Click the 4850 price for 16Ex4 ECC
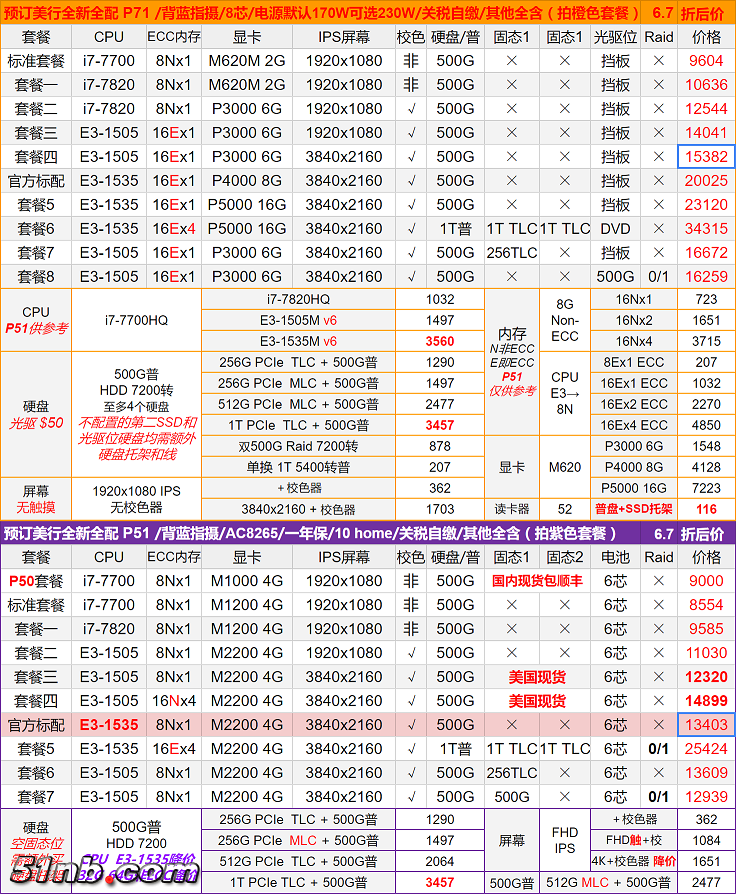 coord(706,425)
